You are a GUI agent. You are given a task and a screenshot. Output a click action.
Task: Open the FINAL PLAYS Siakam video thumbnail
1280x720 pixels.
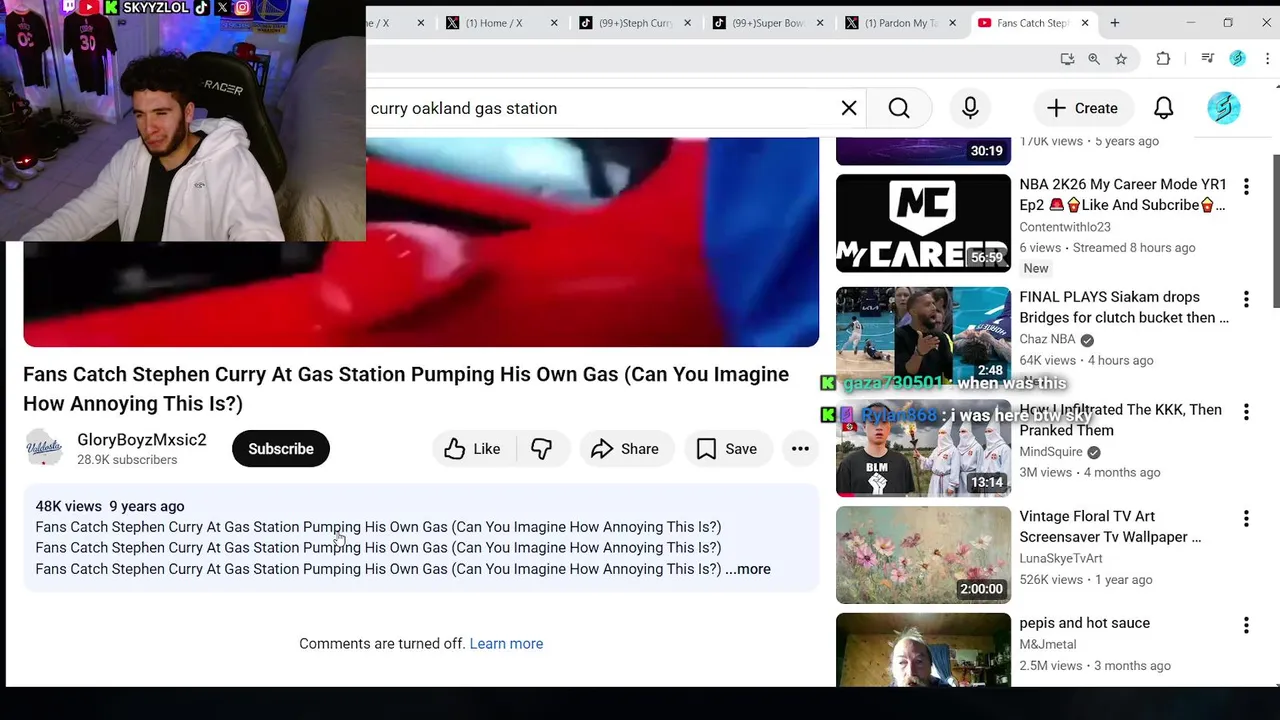pos(923,336)
